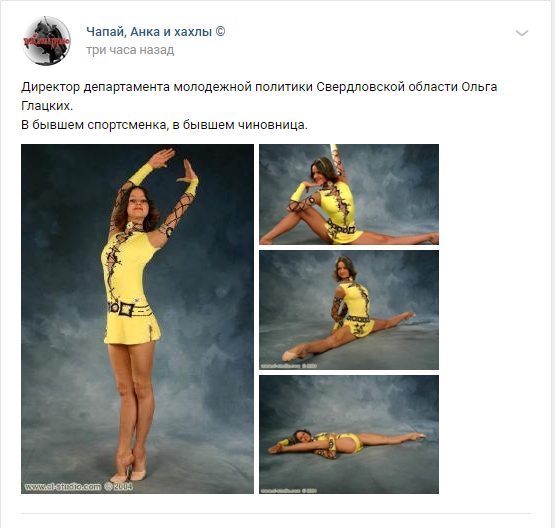Image resolution: width=555 pixels, height=528 pixels.
Task: View the middle-right split pose photo
Action: (x=349, y=310)
